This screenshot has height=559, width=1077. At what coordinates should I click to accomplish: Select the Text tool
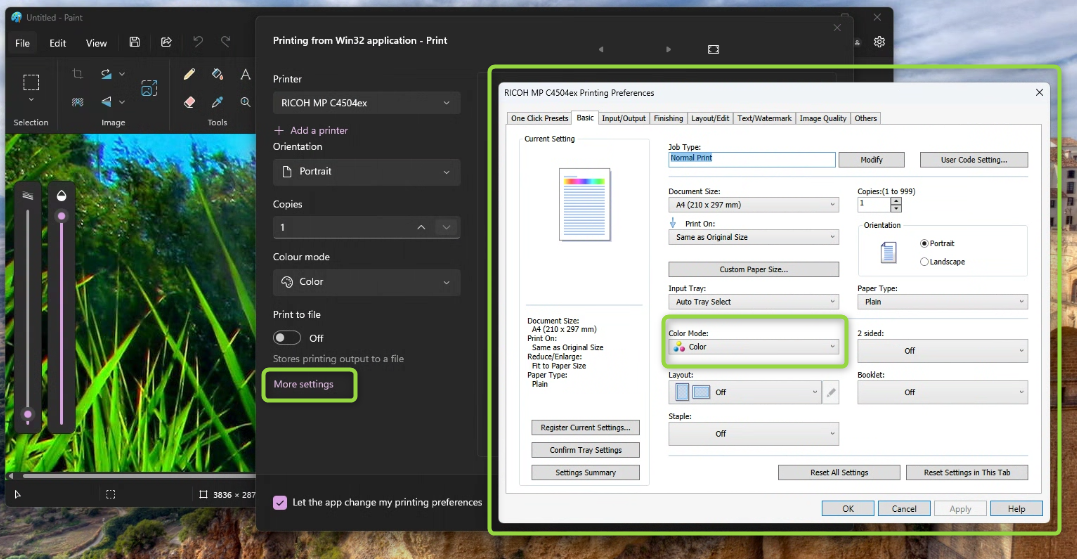click(x=245, y=74)
